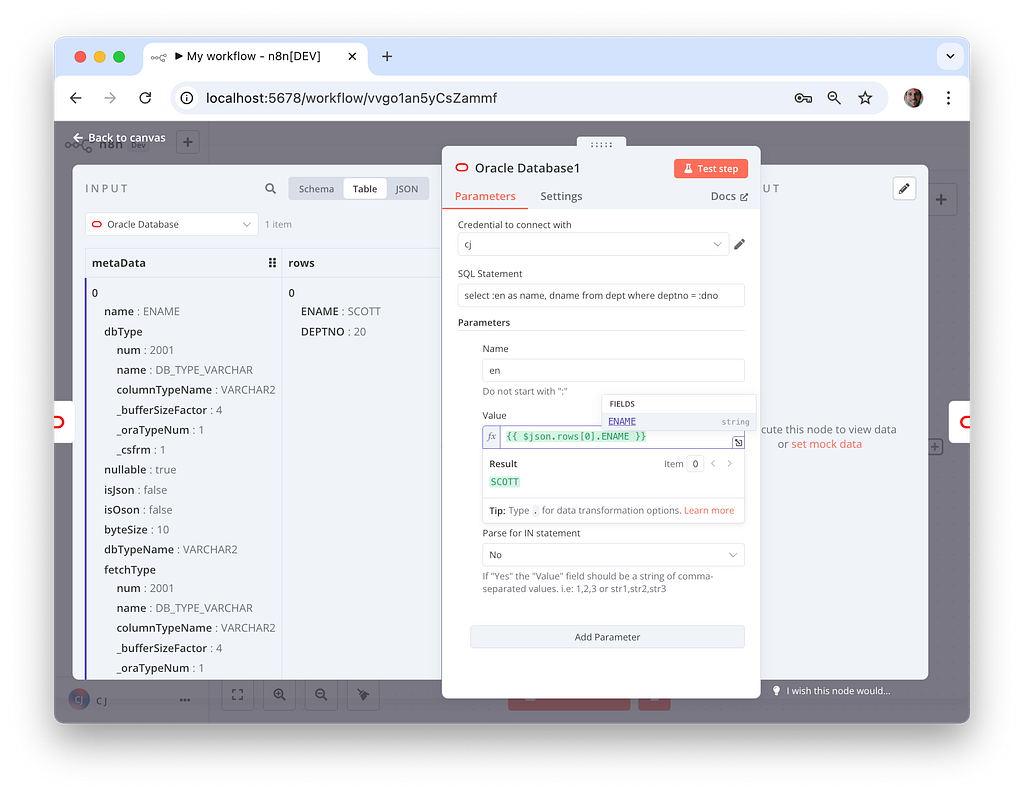Click the node panel drag handle dots

click(601, 144)
